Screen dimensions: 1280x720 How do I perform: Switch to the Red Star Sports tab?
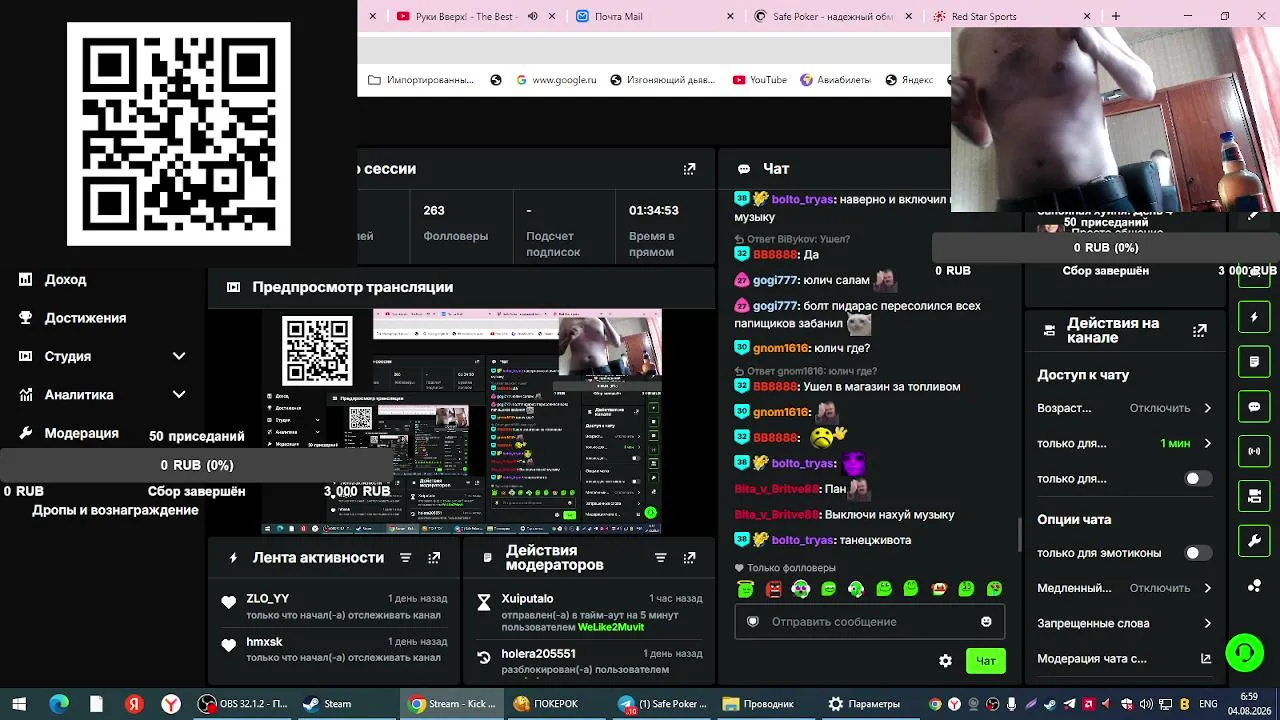coord(1010,16)
